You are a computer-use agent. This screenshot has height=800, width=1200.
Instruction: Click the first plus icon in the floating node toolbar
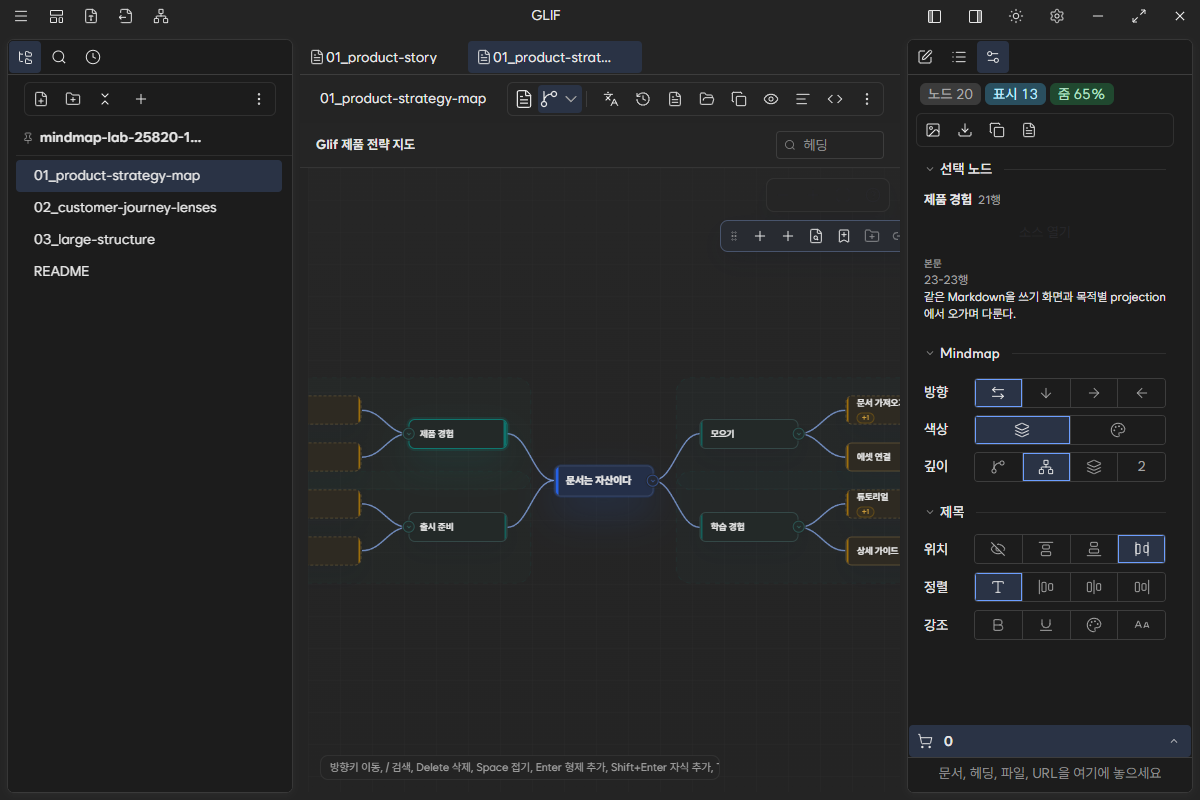[x=760, y=236]
